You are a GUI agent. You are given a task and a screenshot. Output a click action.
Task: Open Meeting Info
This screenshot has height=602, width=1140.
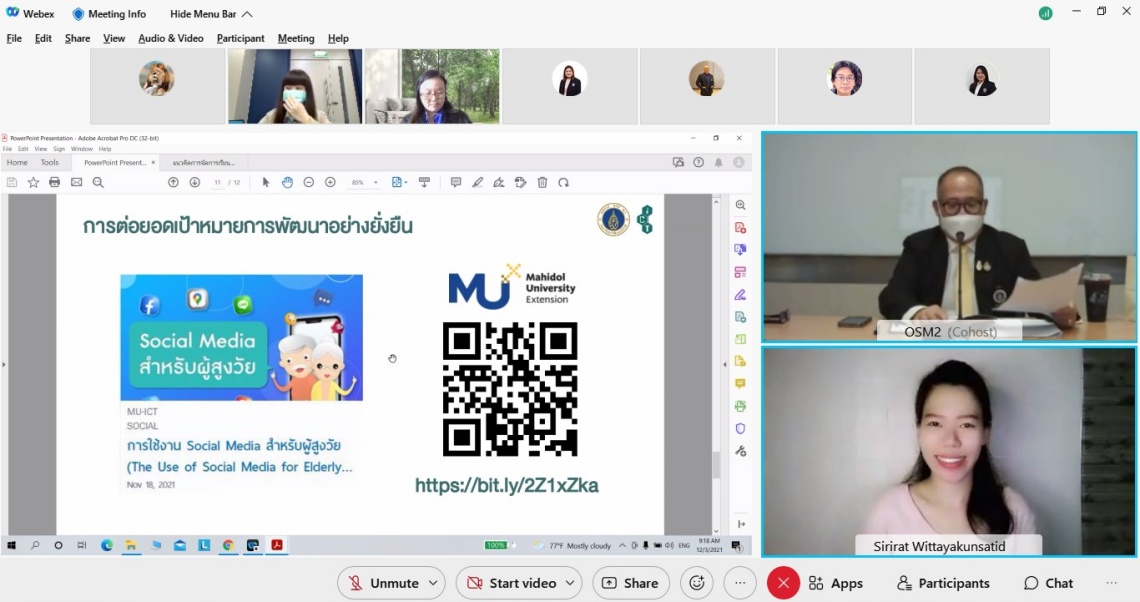click(109, 14)
